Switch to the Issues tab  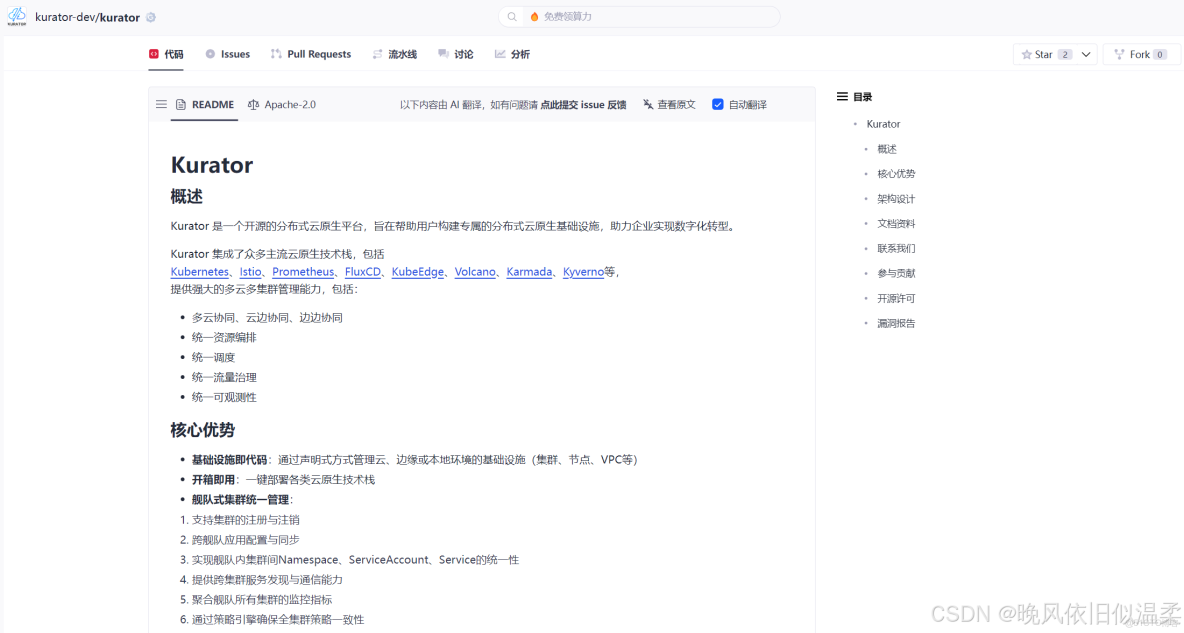(227, 54)
